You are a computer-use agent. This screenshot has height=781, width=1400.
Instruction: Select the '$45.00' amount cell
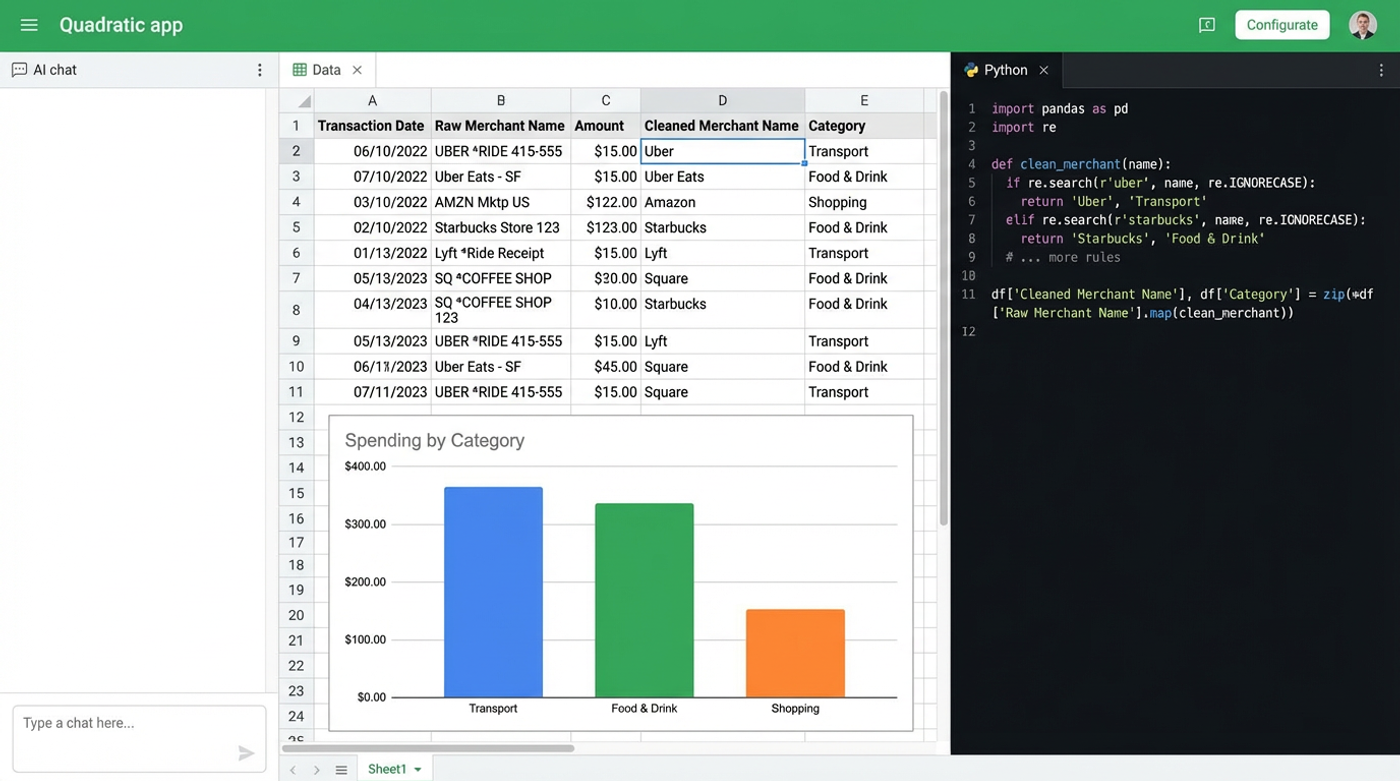(x=605, y=367)
